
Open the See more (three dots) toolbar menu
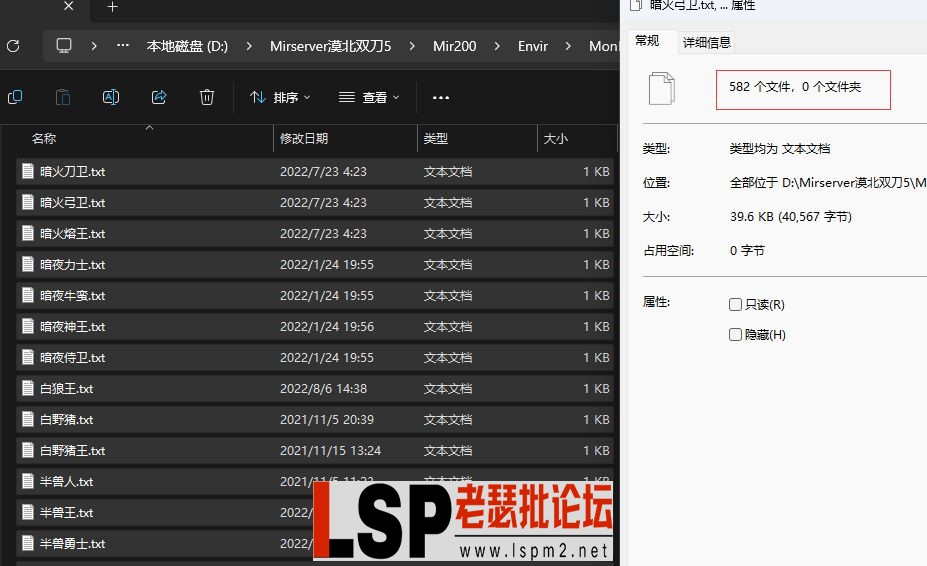[441, 98]
